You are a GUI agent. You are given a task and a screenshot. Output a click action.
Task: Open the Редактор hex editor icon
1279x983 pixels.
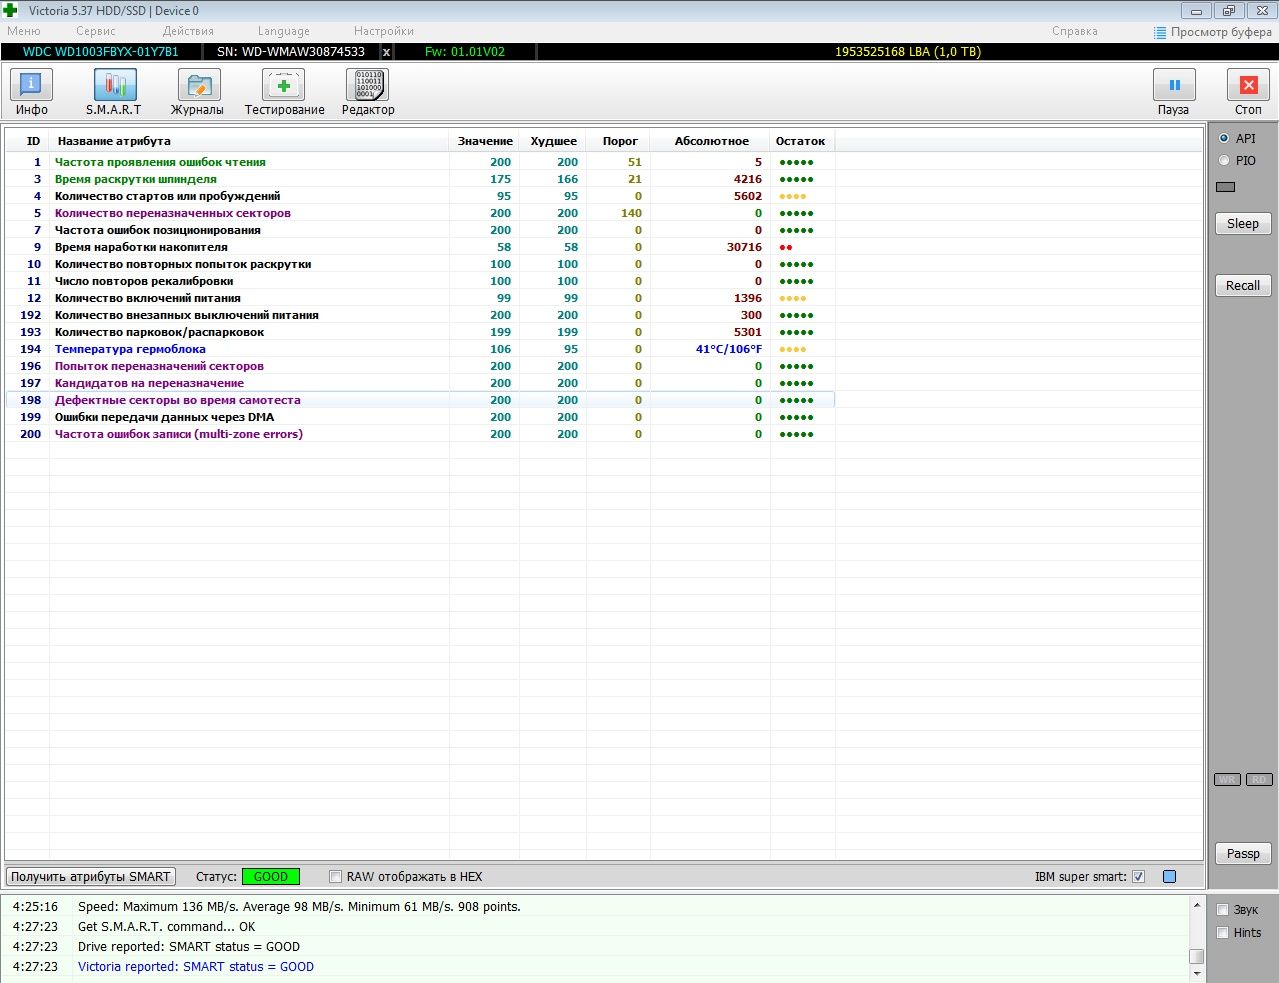coord(367,85)
